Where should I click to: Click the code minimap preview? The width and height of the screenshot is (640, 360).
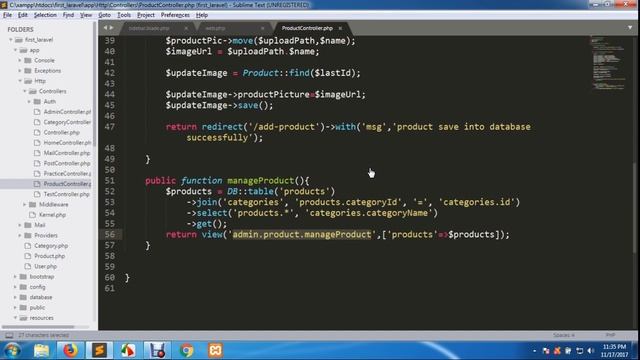point(608,63)
